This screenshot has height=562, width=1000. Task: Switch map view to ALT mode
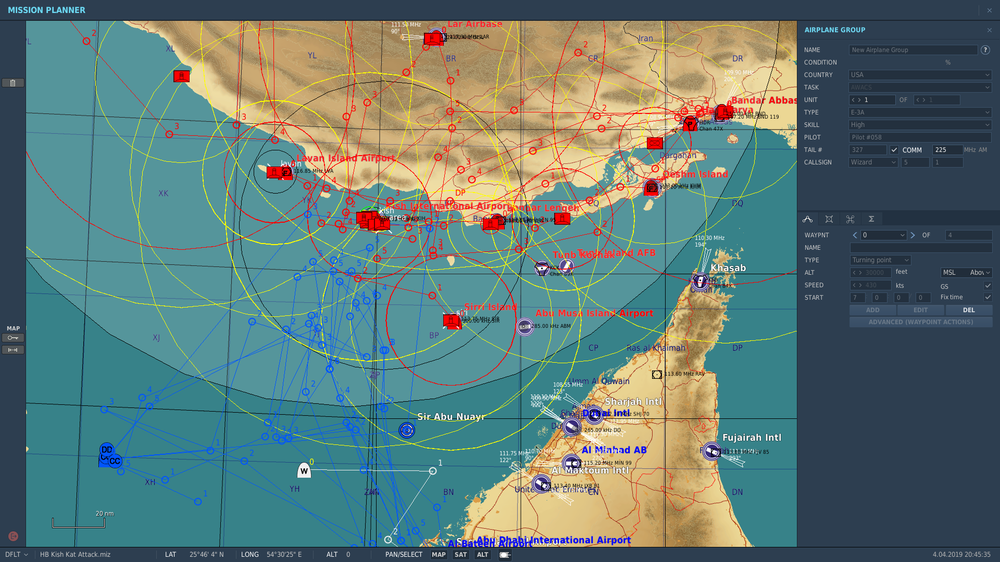[483, 555]
